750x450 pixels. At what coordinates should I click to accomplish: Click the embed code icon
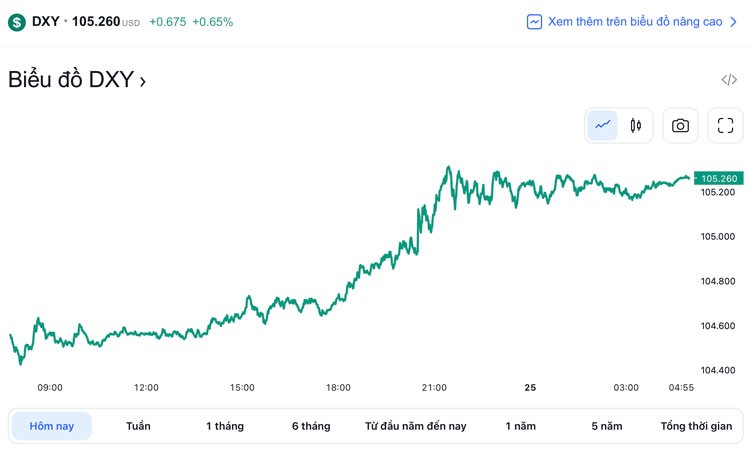729,80
